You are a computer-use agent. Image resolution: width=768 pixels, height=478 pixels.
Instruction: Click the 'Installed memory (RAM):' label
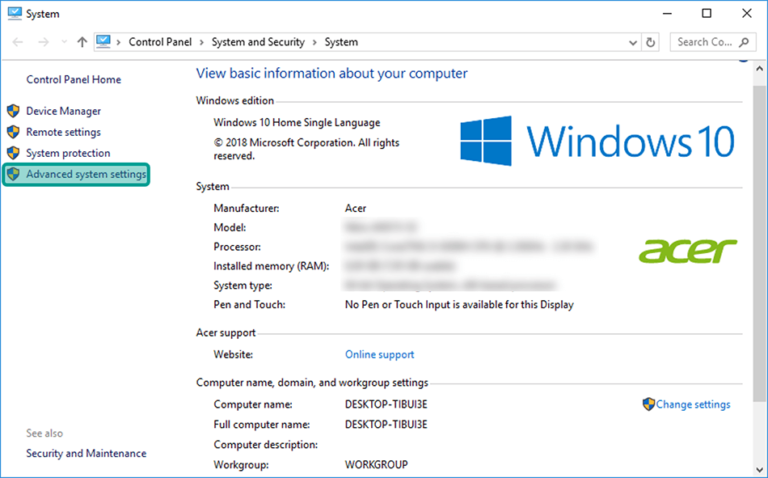(271, 266)
